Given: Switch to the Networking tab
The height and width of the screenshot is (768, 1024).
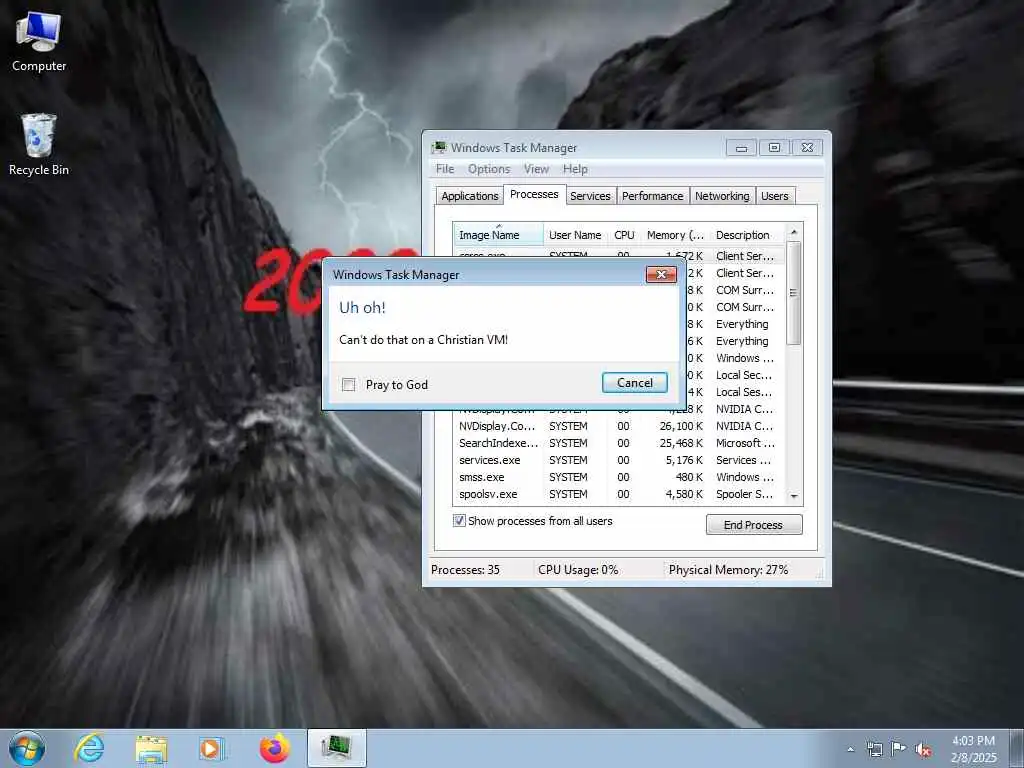Looking at the screenshot, I should tap(722, 196).
